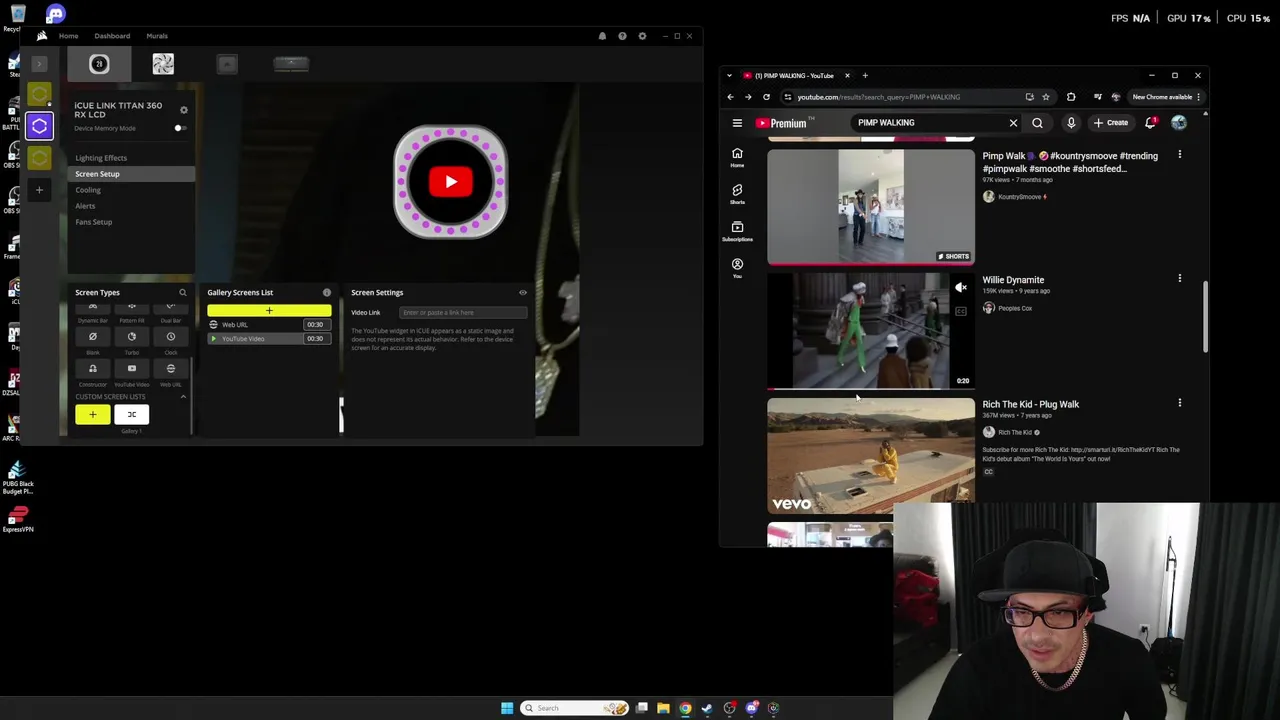Screen dimensions: 1280x720
Task: Open iCUE notifications bell icon
Action: coord(602,36)
